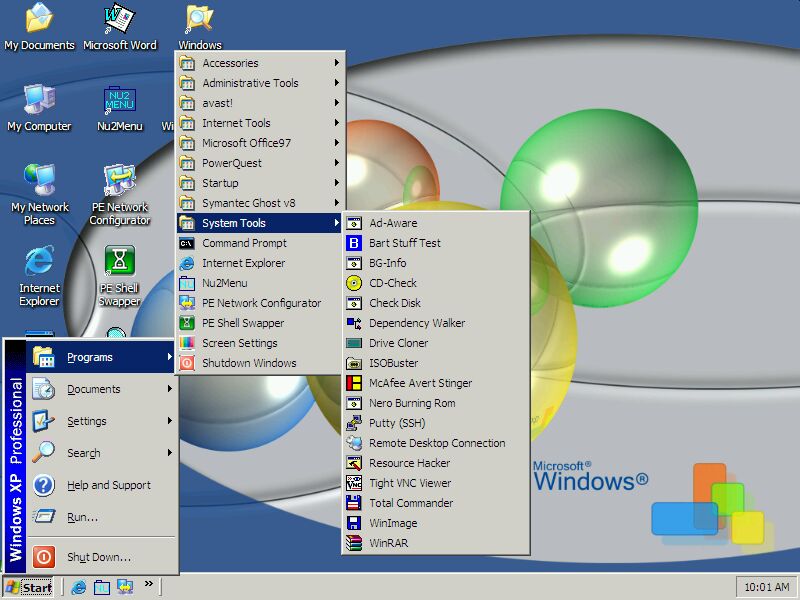This screenshot has width=800, height=600.
Task: Click Shutdown Windows icon in Programs menu
Action: [187, 363]
